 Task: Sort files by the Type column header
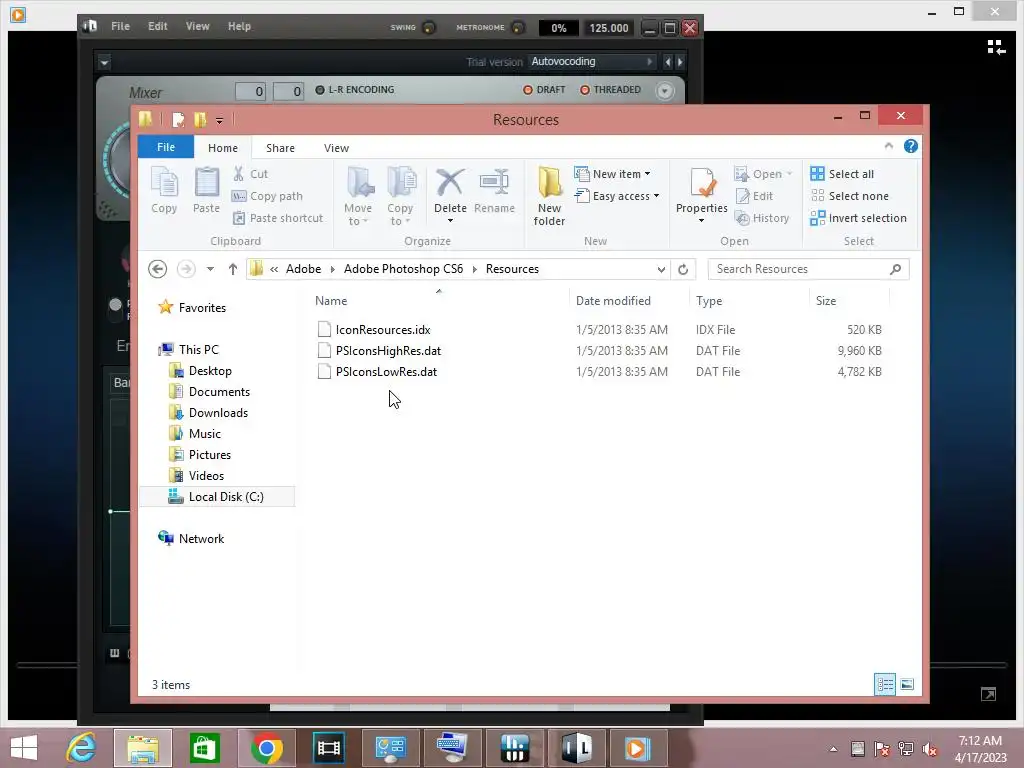(x=750, y=300)
